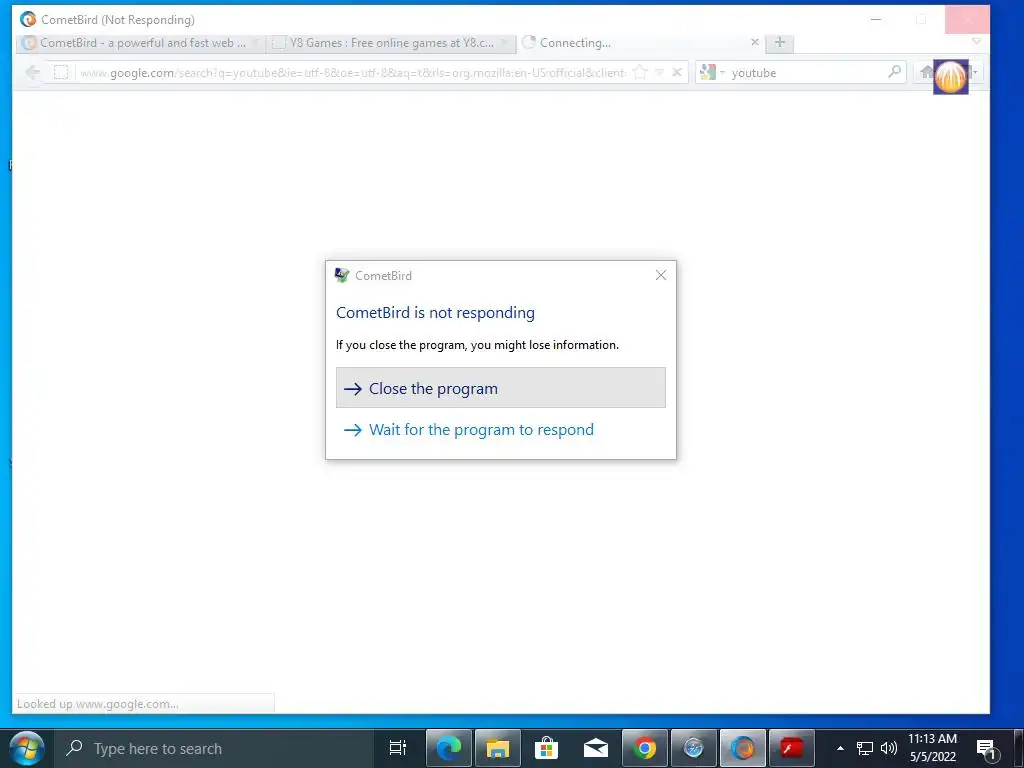The width and height of the screenshot is (1024, 768).
Task: Close the Connecting... tab
Action: pos(755,42)
